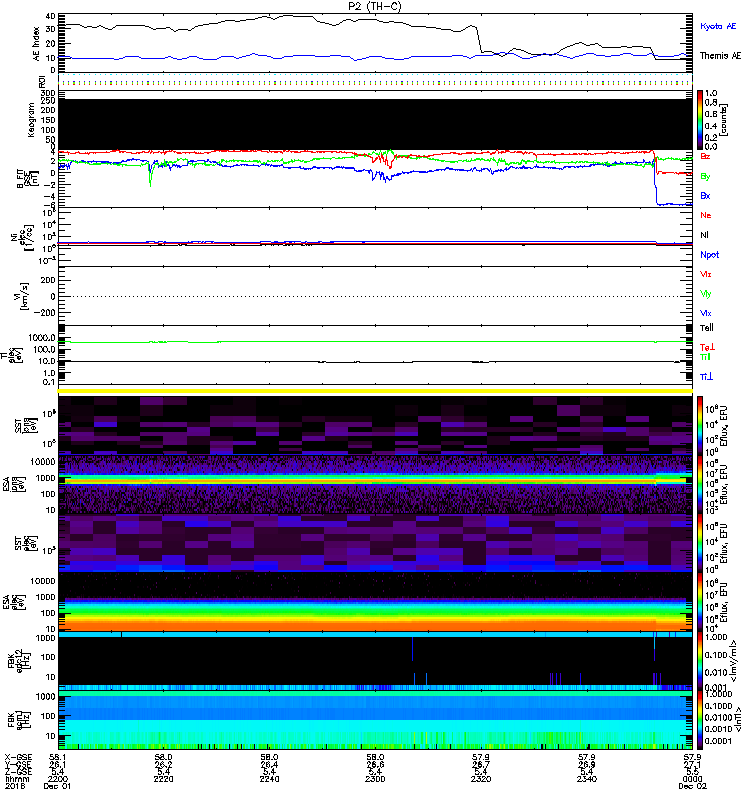Click the blue Npot legend label
Image resolution: width=750 pixels, height=800 pixels.
click(709, 255)
